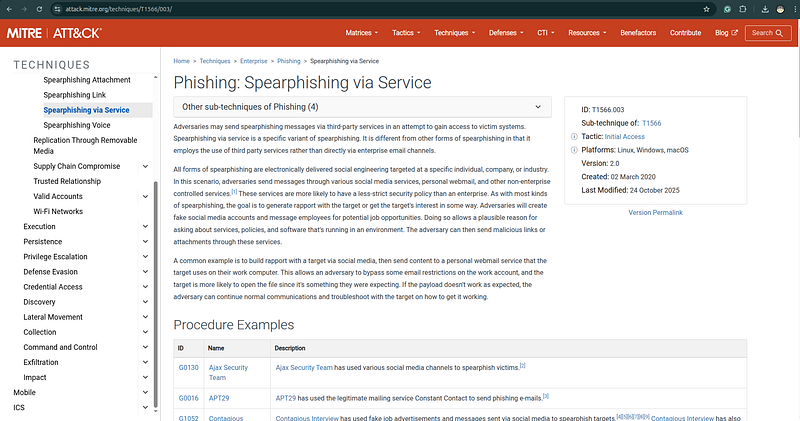The height and width of the screenshot is (421, 800).
Task: Open the Chrome three-dot menu
Action: click(x=795, y=9)
